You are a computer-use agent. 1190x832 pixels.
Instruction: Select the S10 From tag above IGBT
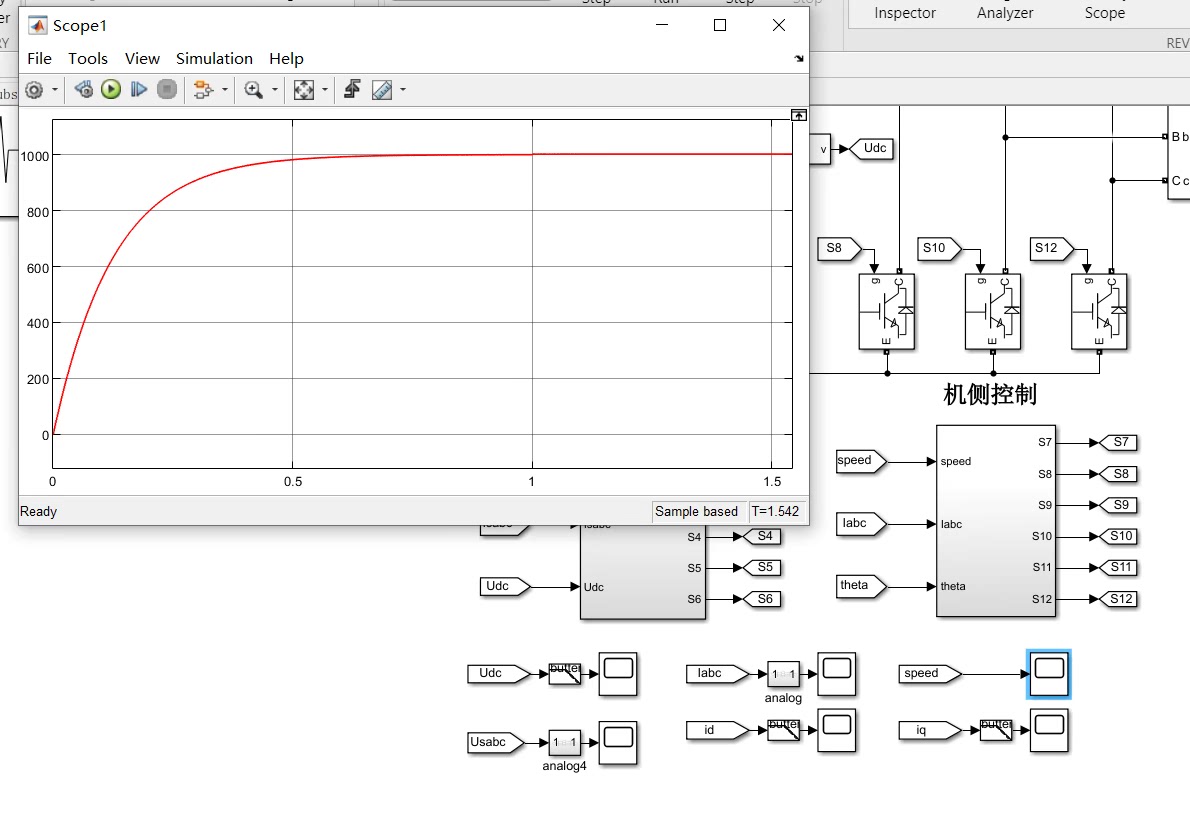939,248
